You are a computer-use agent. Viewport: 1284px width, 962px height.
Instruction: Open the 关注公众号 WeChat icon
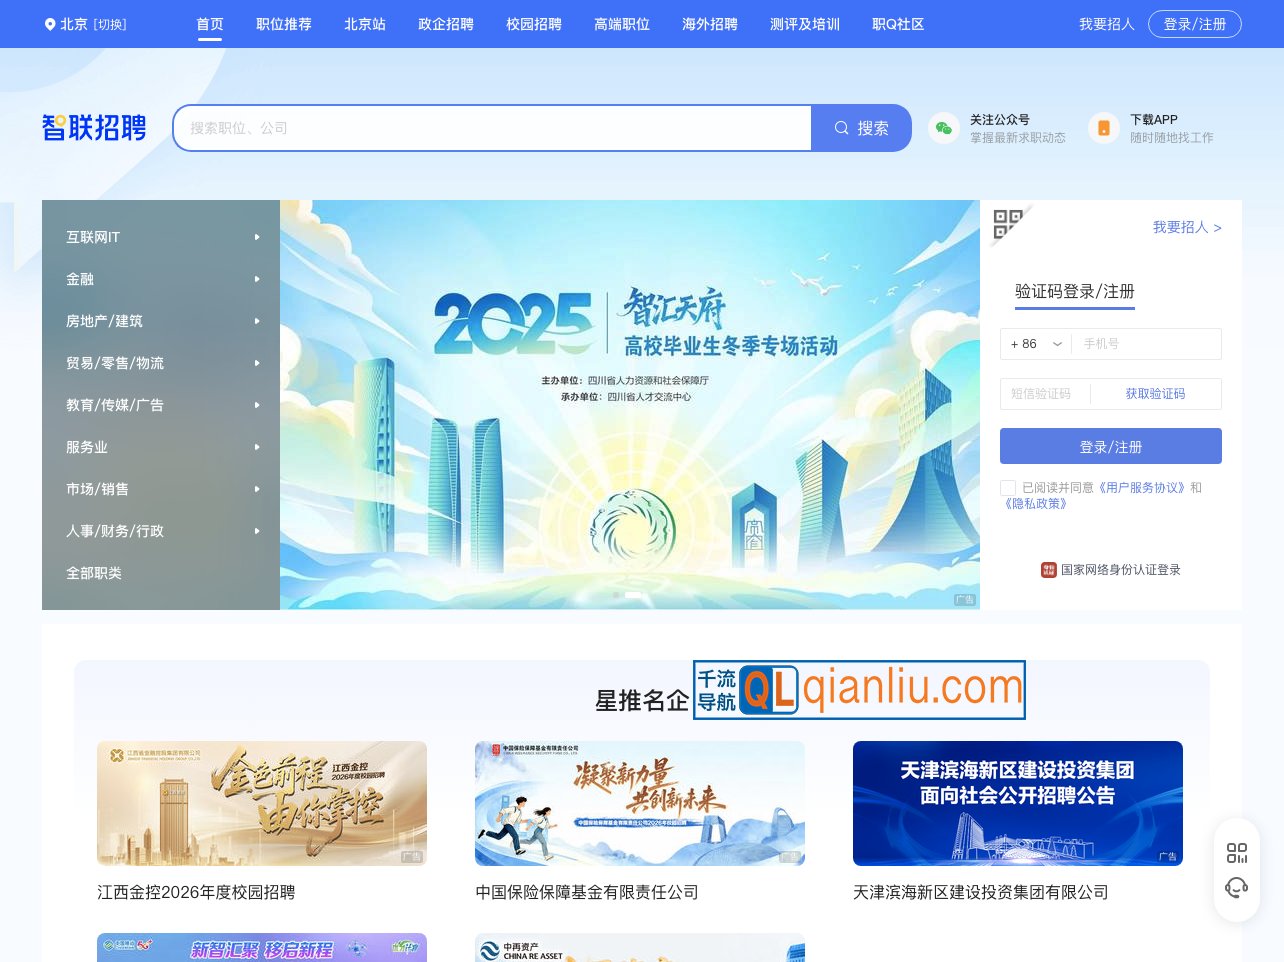click(943, 128)
